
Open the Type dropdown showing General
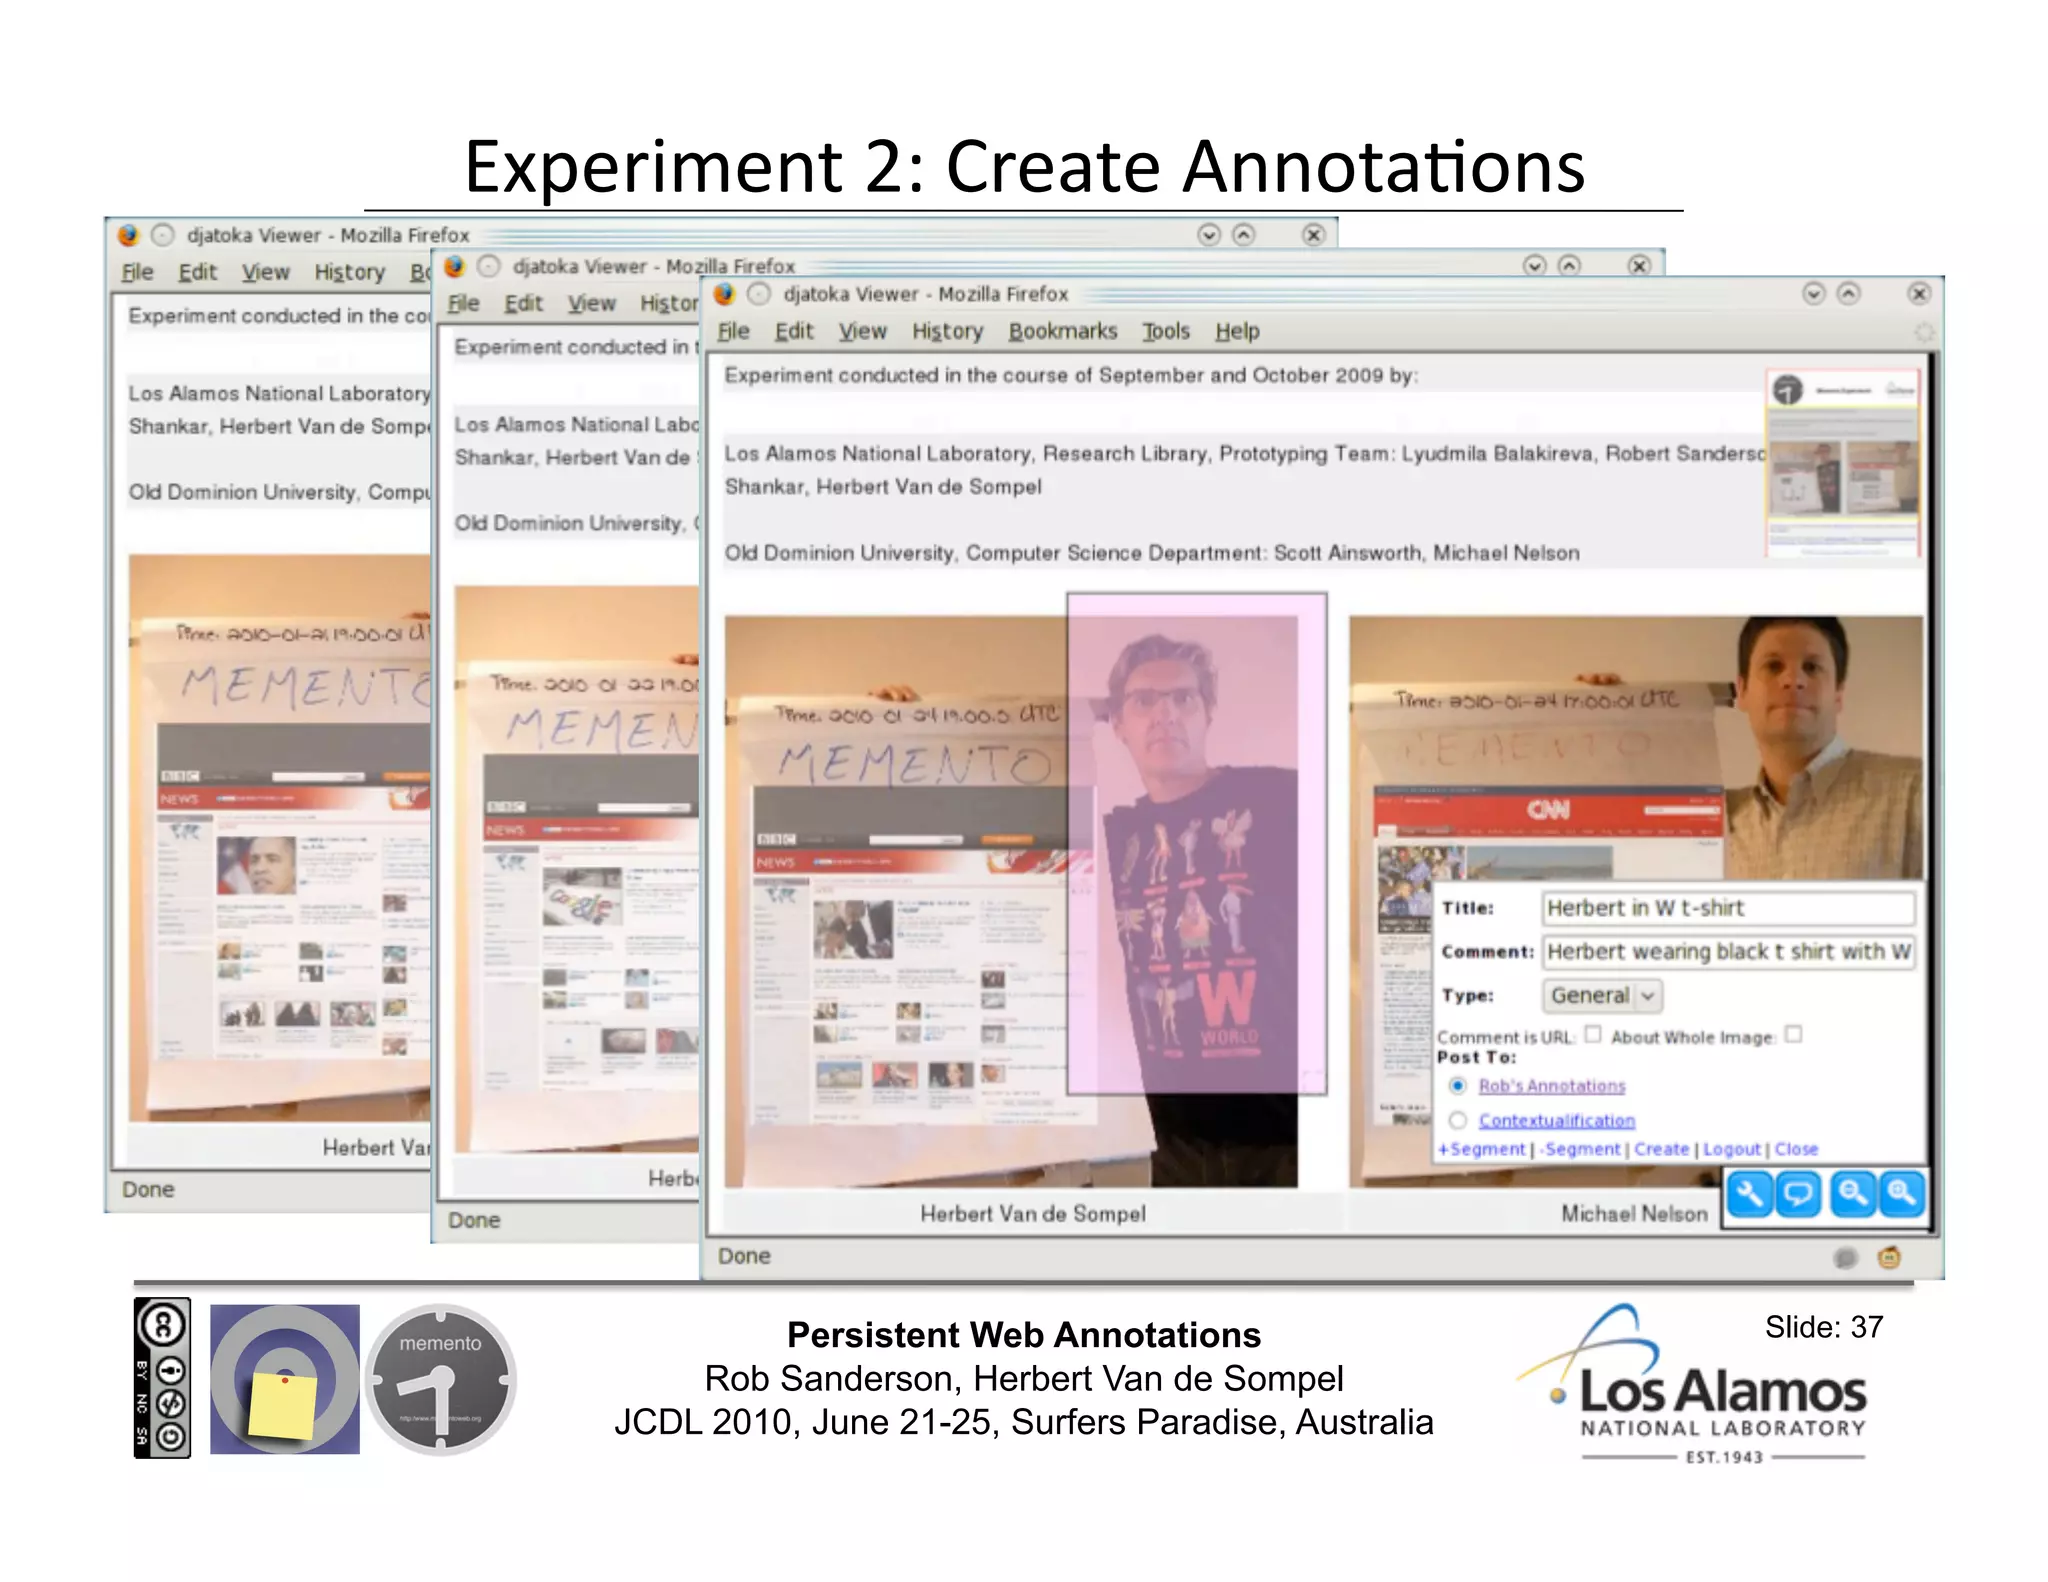1602,996
